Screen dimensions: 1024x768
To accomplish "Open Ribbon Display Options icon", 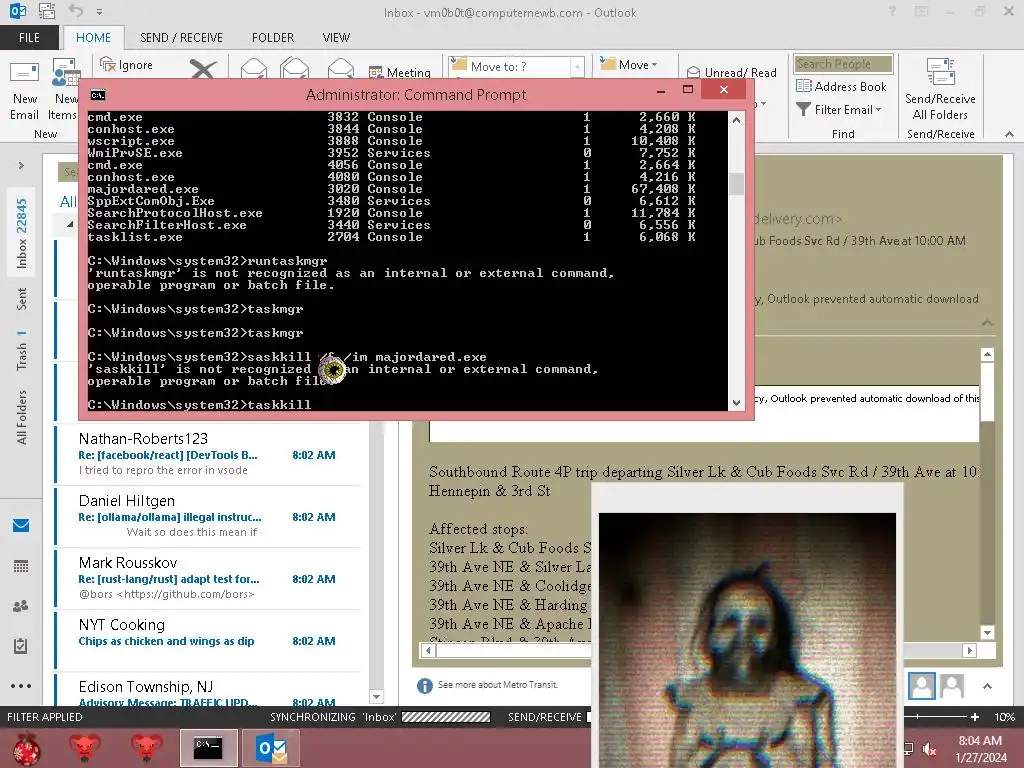I will 921,12.
